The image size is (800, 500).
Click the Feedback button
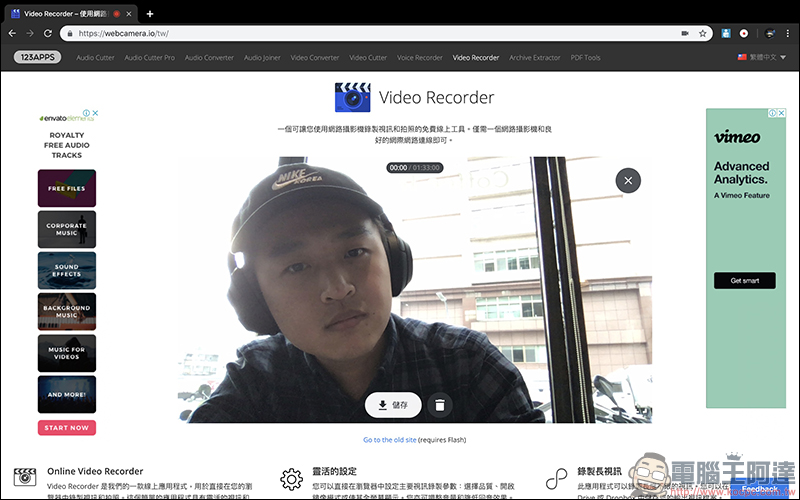point(760,489)
